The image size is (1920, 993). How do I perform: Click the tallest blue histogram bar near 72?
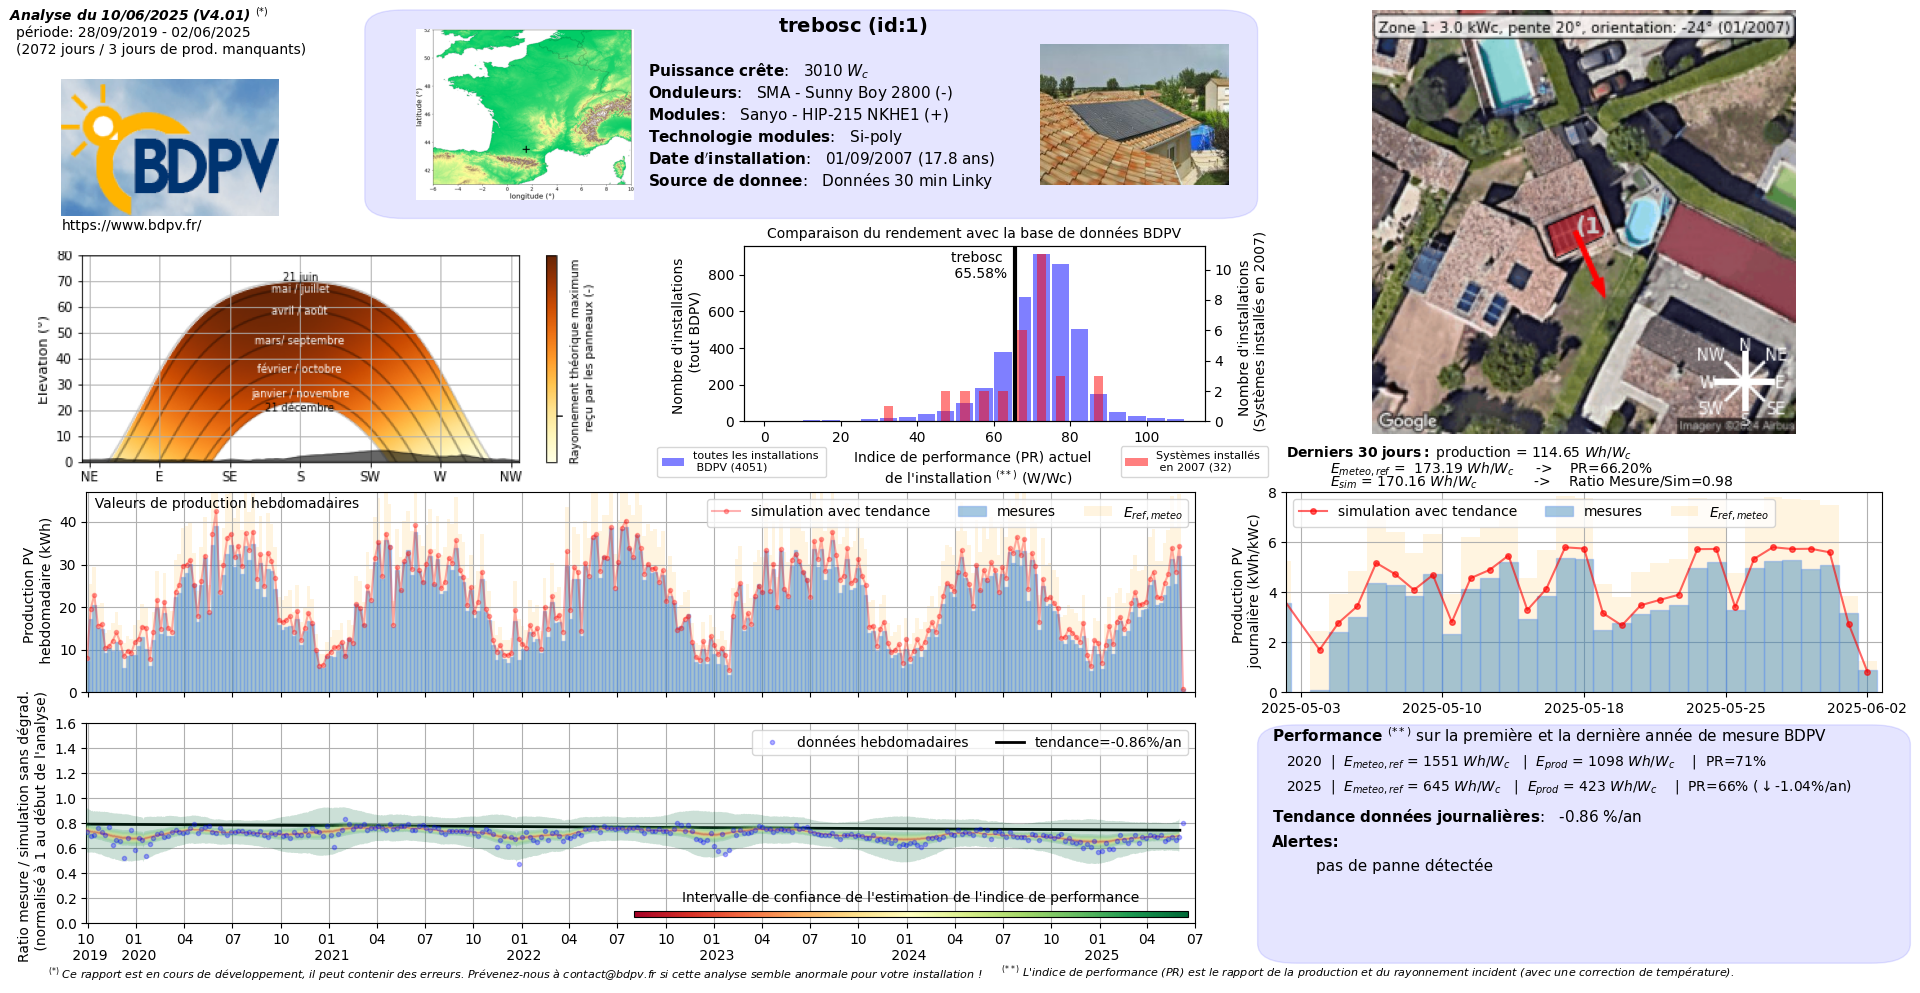[x=1041, y=337]
